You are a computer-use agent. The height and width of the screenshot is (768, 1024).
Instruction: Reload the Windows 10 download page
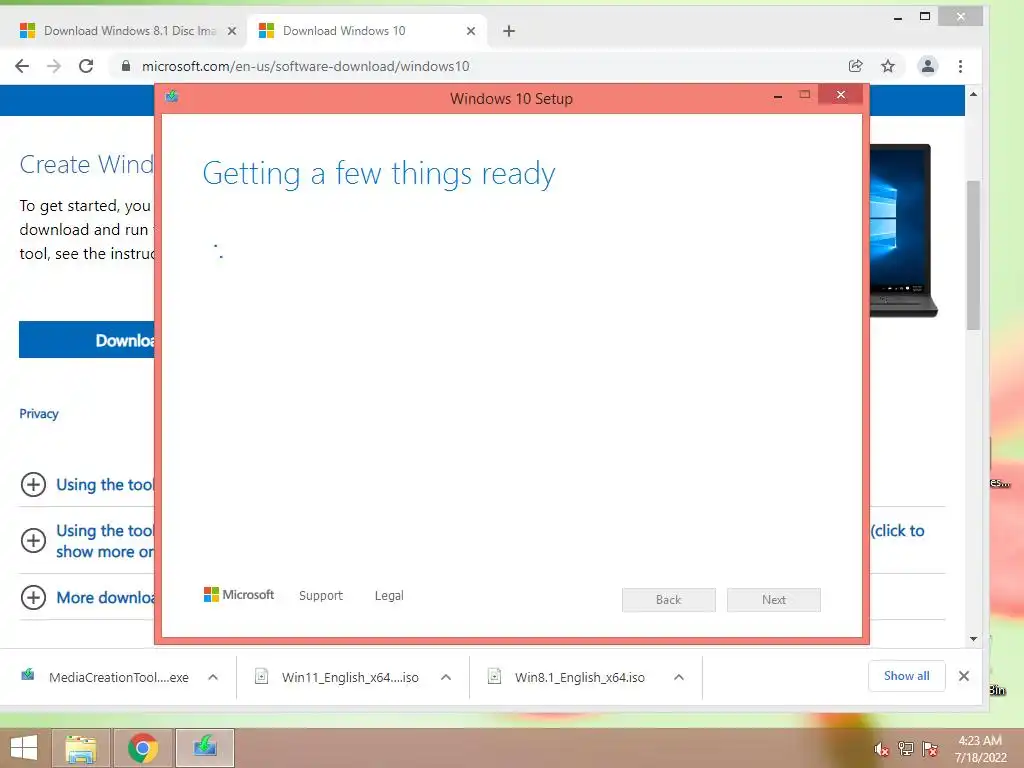pos(86,66)
